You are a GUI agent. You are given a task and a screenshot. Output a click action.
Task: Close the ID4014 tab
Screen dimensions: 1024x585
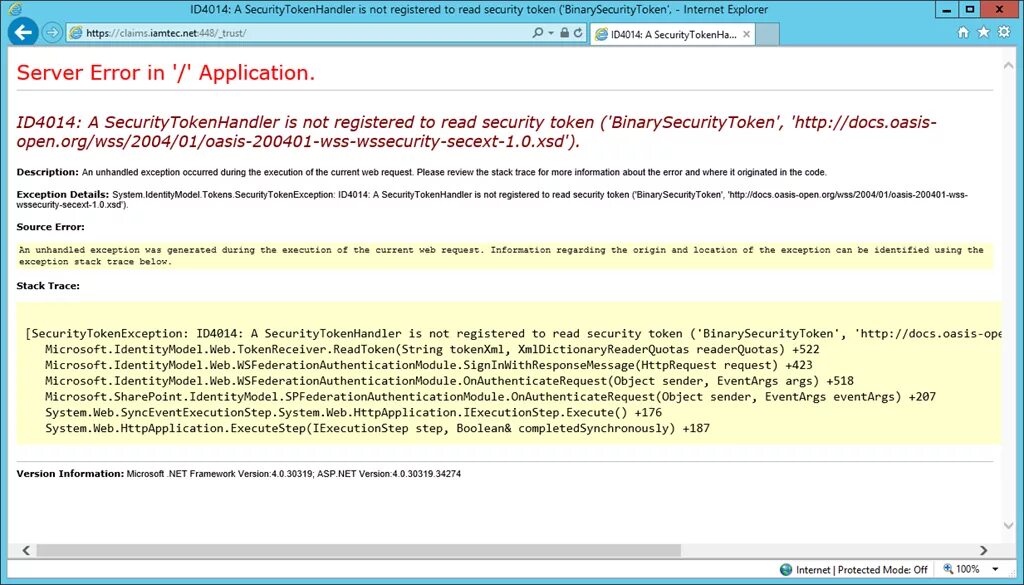tap(746, 35)
